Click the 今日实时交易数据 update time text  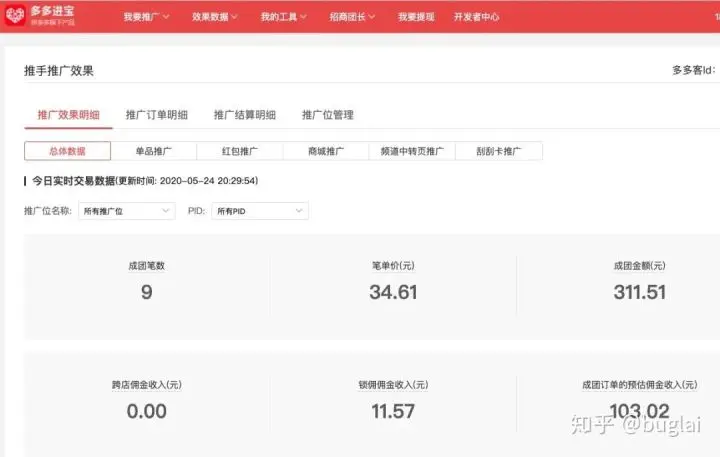187,181
